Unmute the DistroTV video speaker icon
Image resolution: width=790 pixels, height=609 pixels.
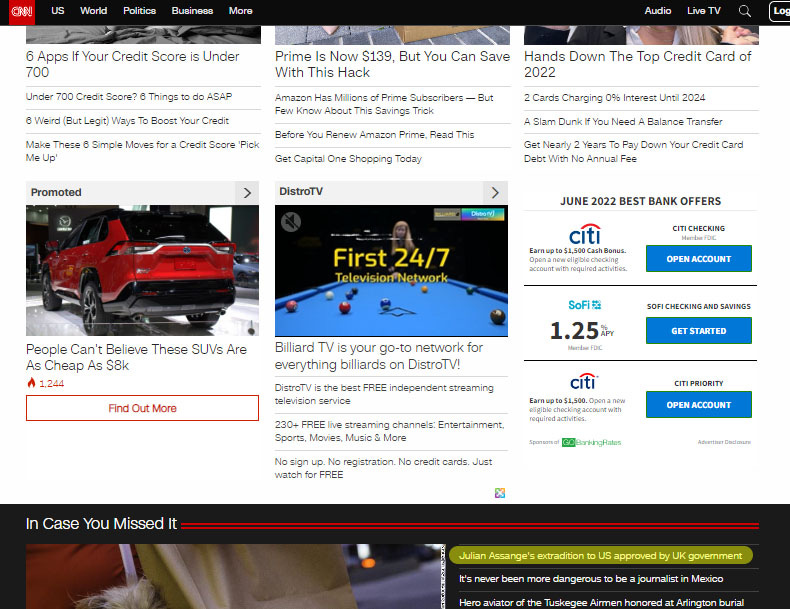(x=291, y=222)
